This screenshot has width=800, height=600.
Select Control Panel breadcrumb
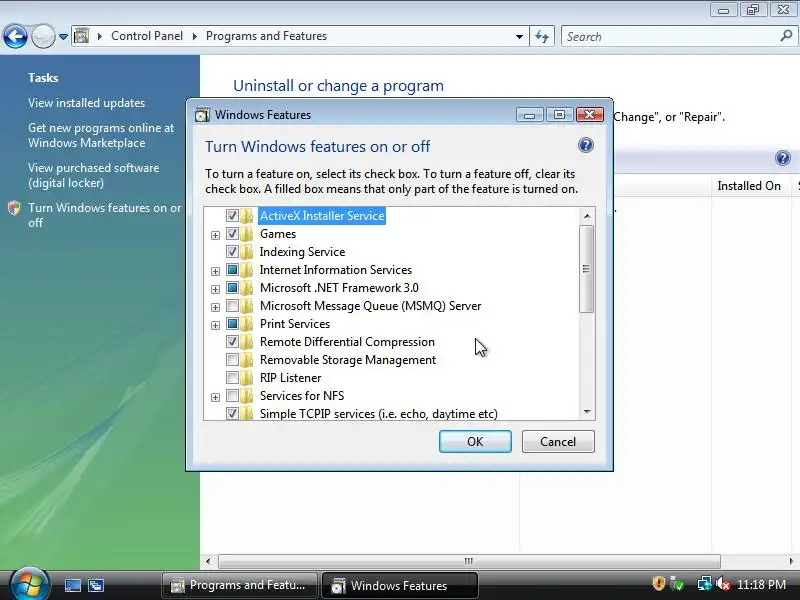(x=147, y=36)
